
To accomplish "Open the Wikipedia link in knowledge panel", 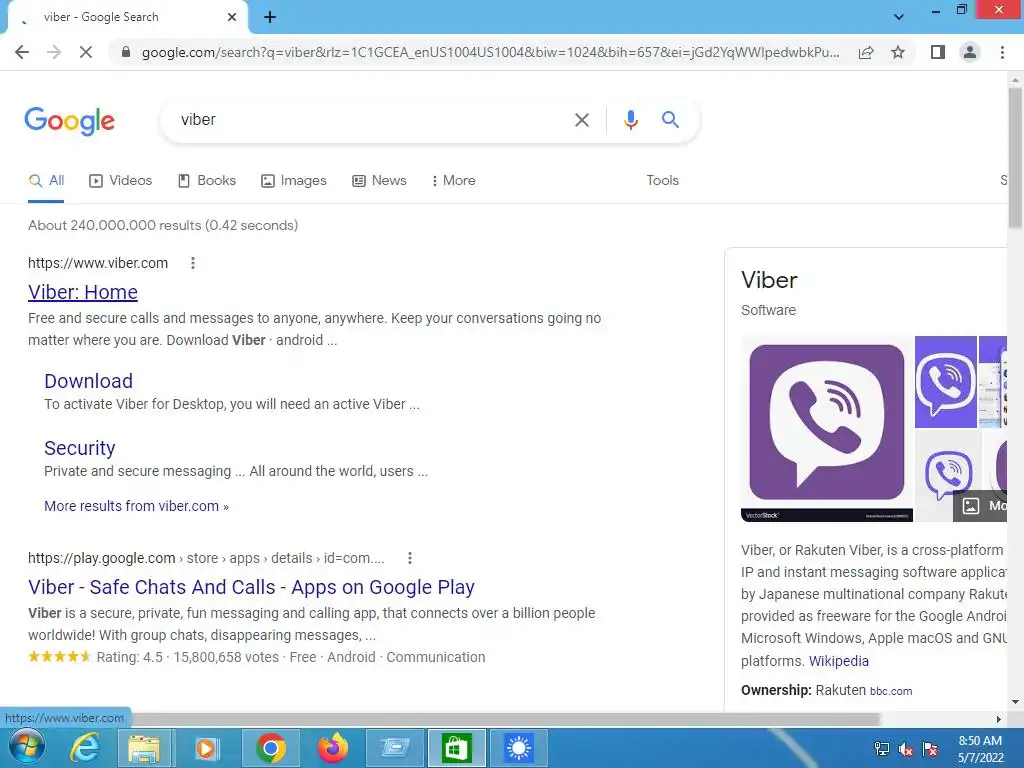I will click(839, 661).
